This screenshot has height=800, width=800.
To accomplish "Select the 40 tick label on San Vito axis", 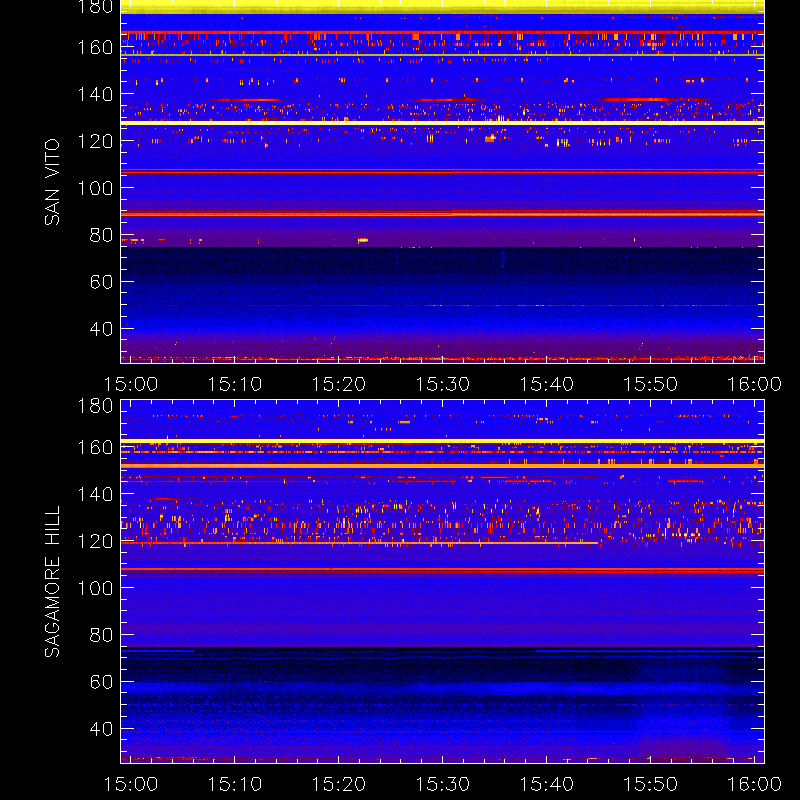I will click(x=102, y=329).
